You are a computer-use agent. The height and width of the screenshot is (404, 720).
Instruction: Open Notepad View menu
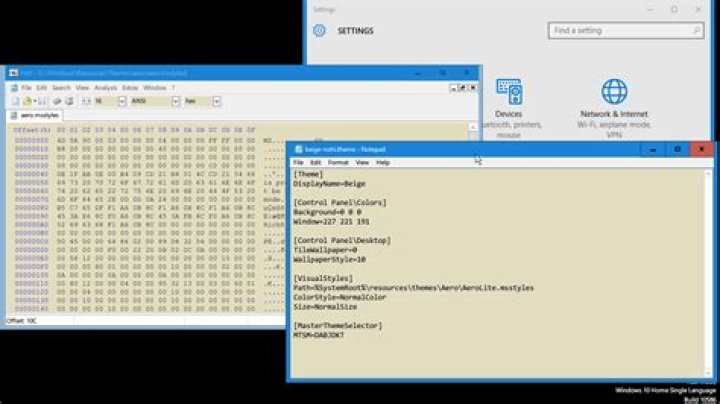[x=362, y=163]
